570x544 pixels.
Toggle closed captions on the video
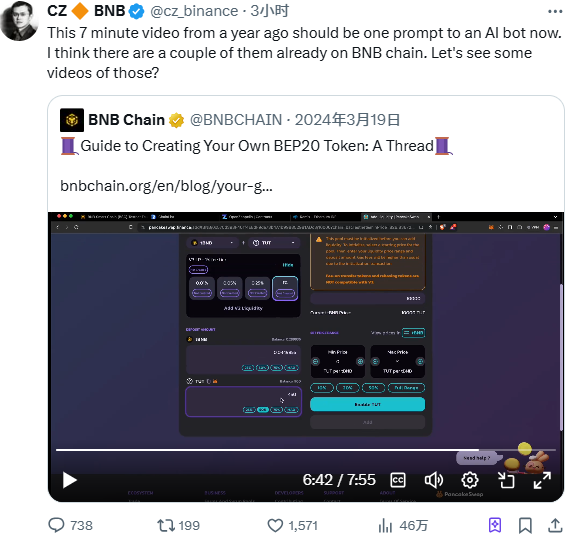(x=398, y=480)
